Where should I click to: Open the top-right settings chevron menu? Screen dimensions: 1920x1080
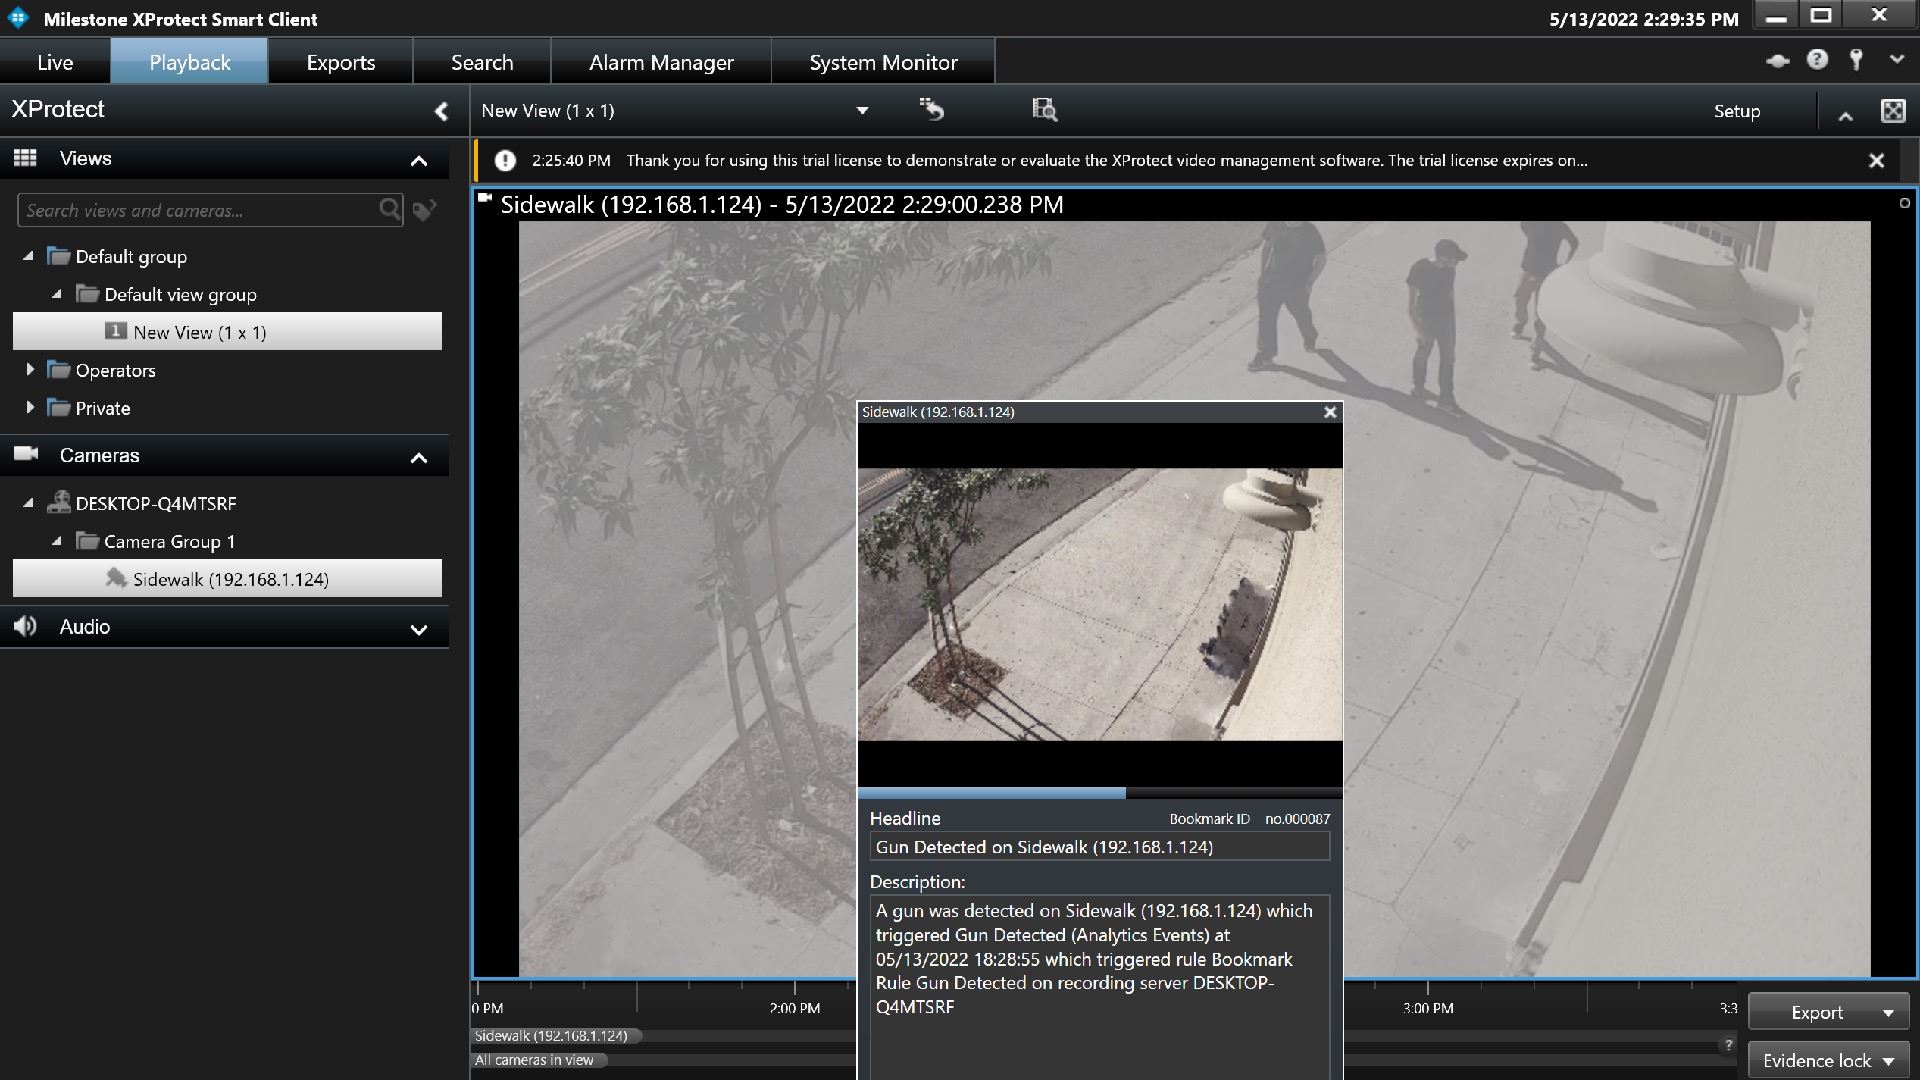(1896, 60)
